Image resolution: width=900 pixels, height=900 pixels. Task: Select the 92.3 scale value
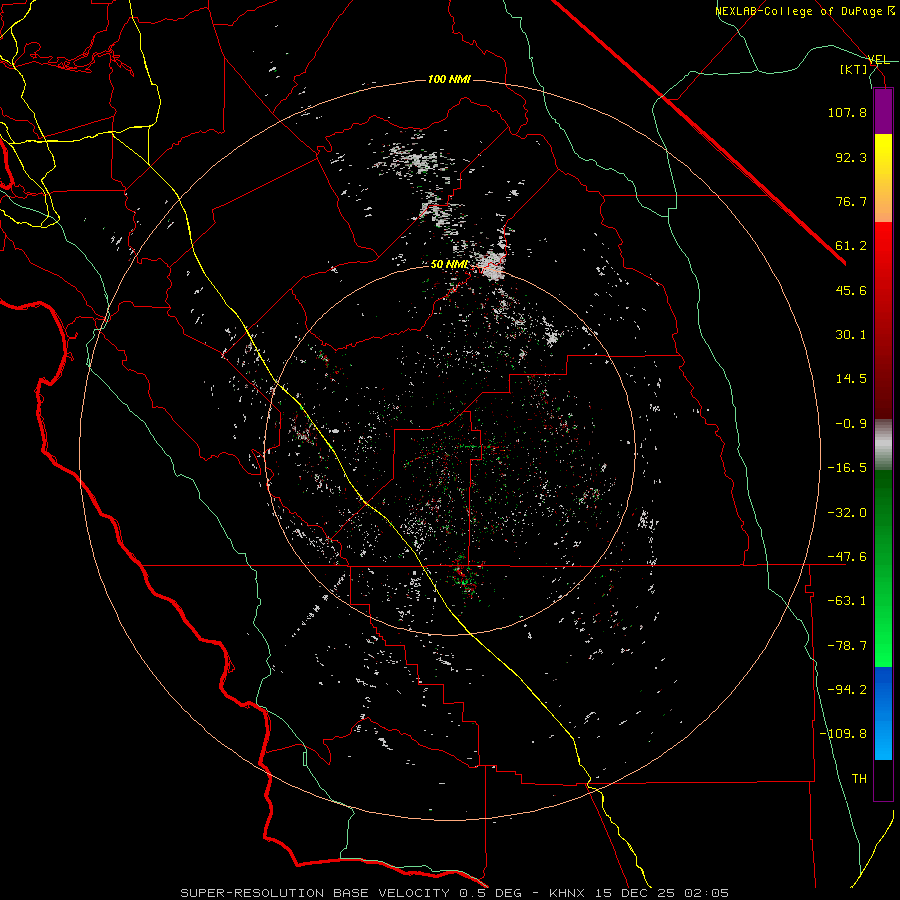tap(851, 157)
